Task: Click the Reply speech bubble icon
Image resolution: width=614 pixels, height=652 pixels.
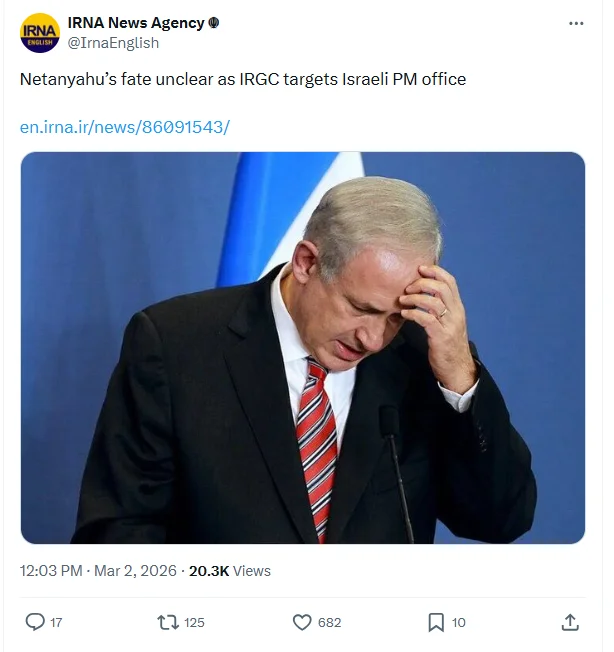Action: pyautogui.click(x=34, y=622)
